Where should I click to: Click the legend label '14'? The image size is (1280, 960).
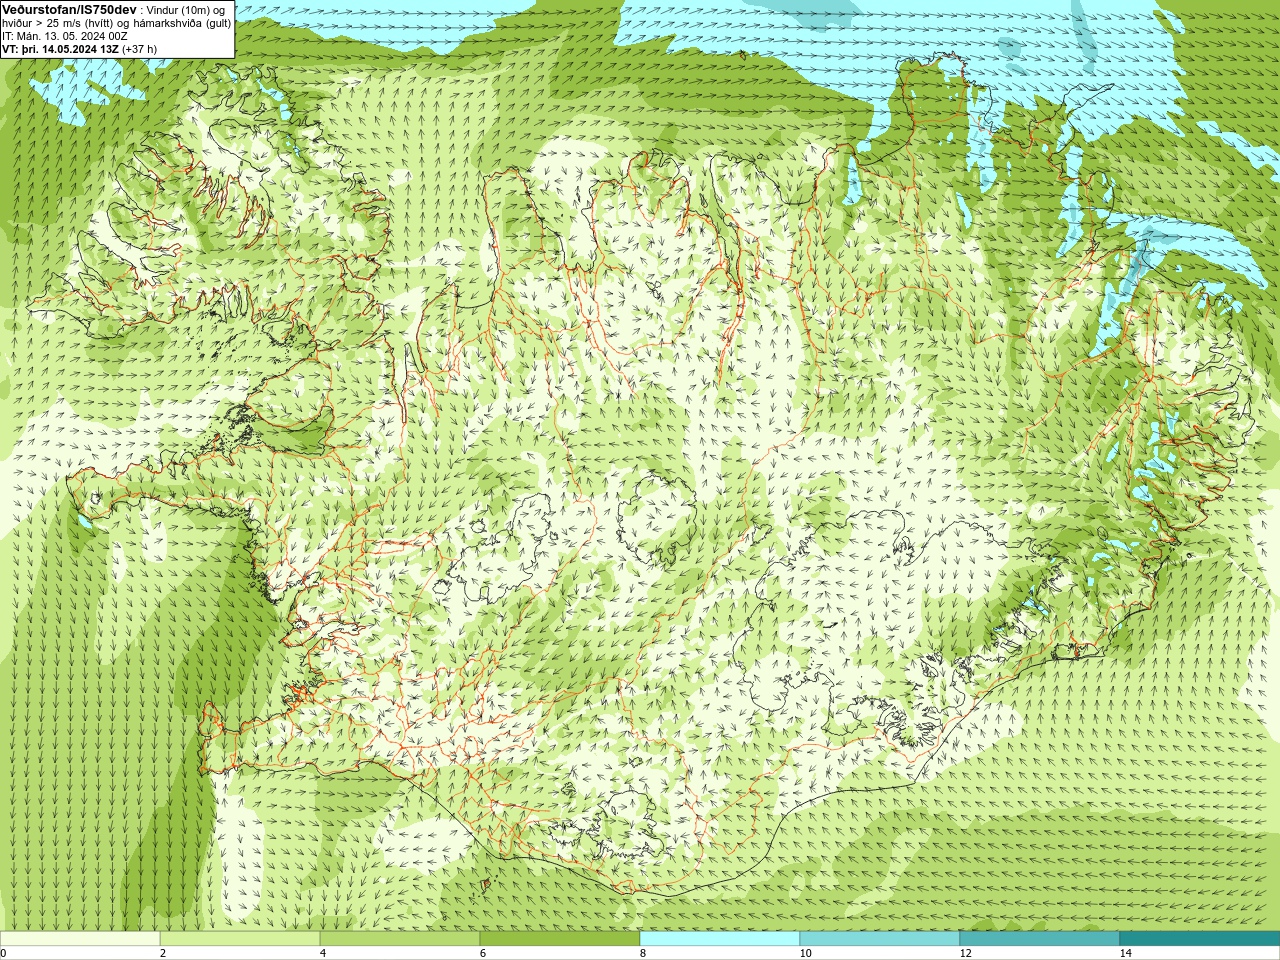click(1125, 953)
